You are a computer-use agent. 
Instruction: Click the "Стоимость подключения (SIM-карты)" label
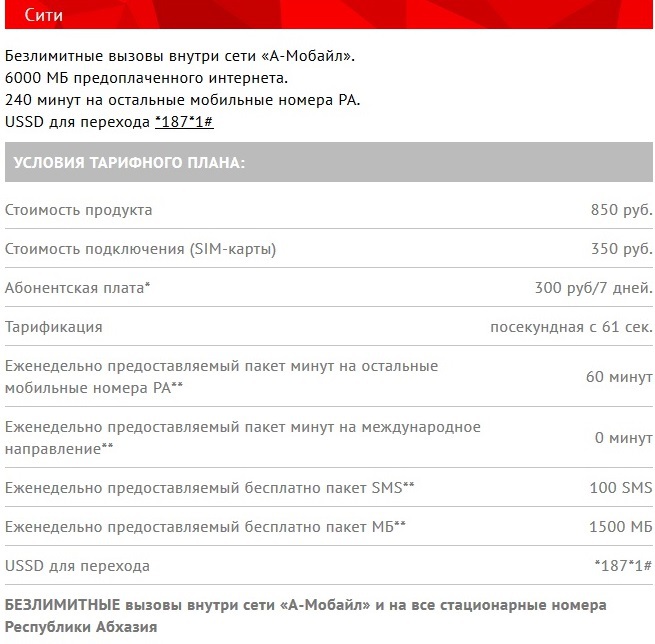[140, 249]
